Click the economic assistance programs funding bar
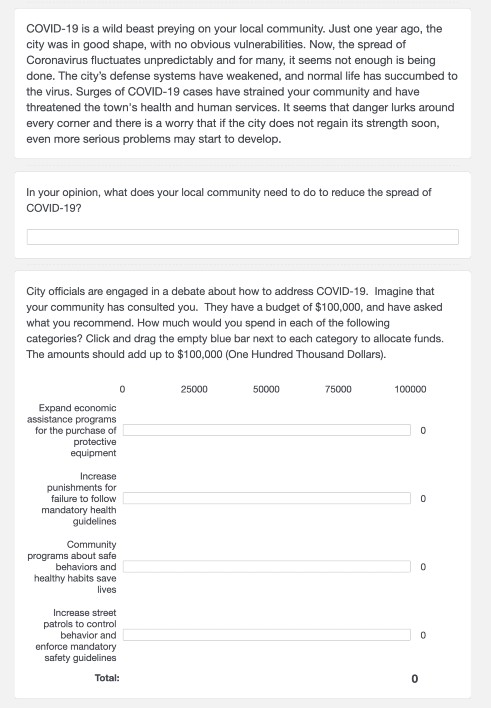Viewport: 491px width, 708px height. pos(267,430)
